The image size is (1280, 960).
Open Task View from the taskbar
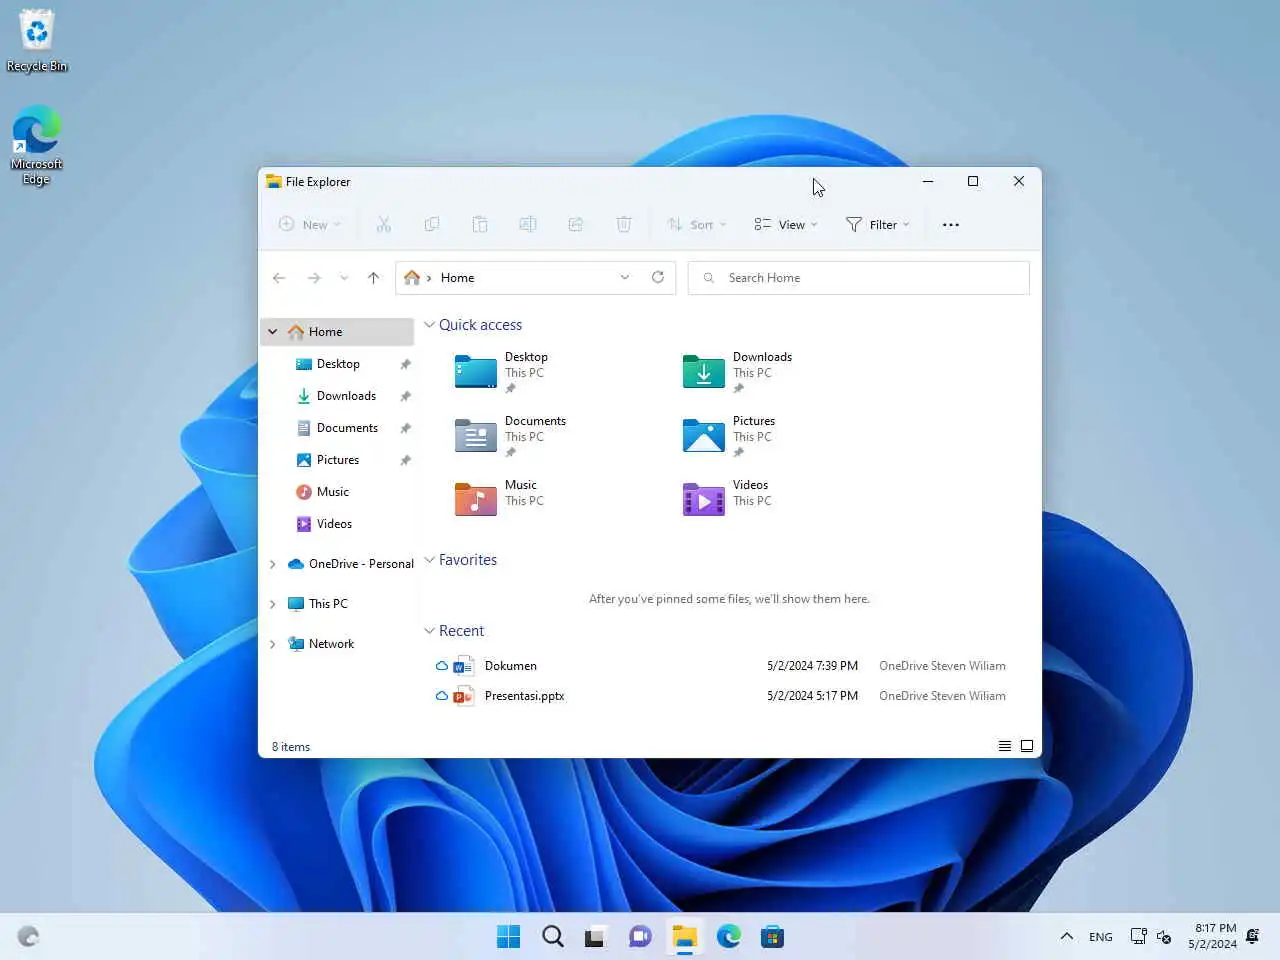pyautogui.click(x=596, y=937)
